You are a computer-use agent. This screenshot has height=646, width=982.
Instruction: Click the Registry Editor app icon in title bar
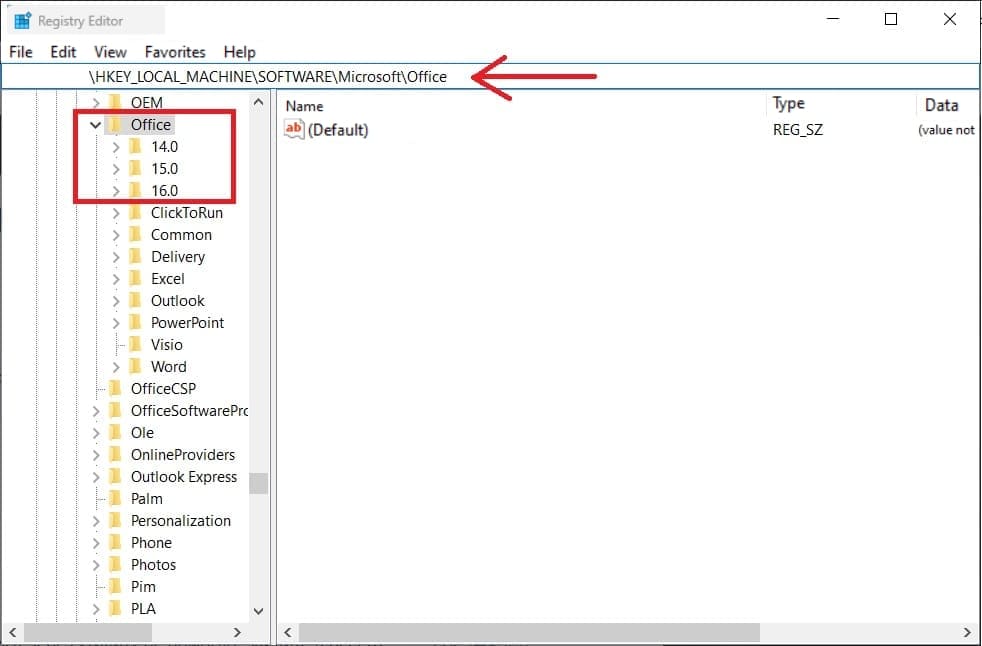tap(22, 20)
